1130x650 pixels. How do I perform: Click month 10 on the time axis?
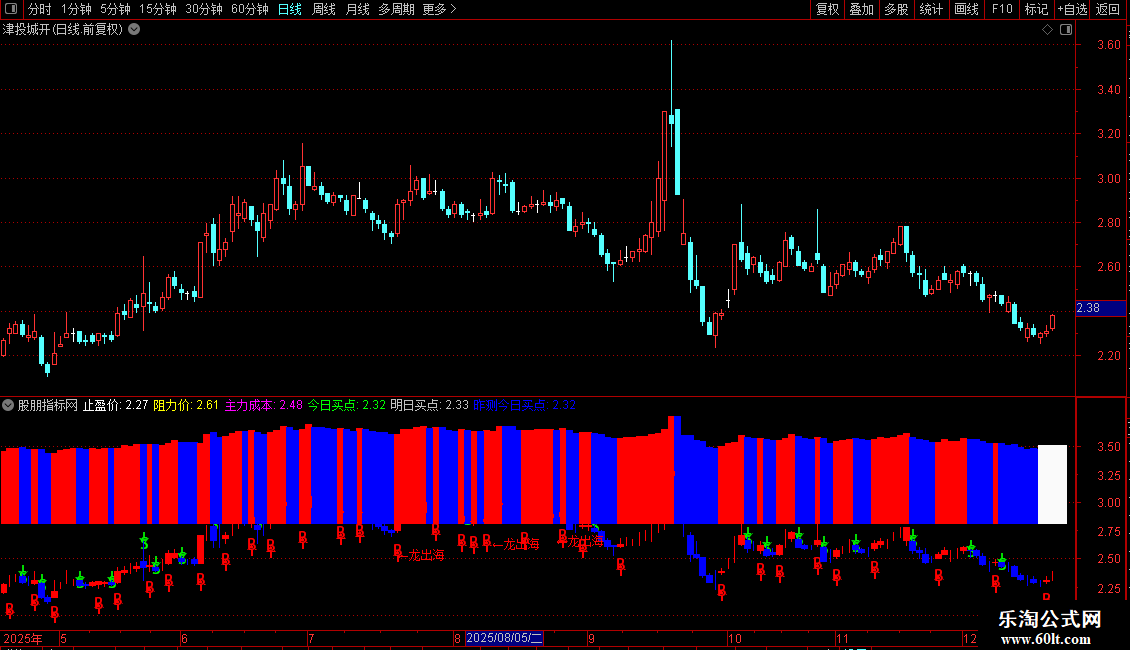pyautogui.click(x=734, y=638)
